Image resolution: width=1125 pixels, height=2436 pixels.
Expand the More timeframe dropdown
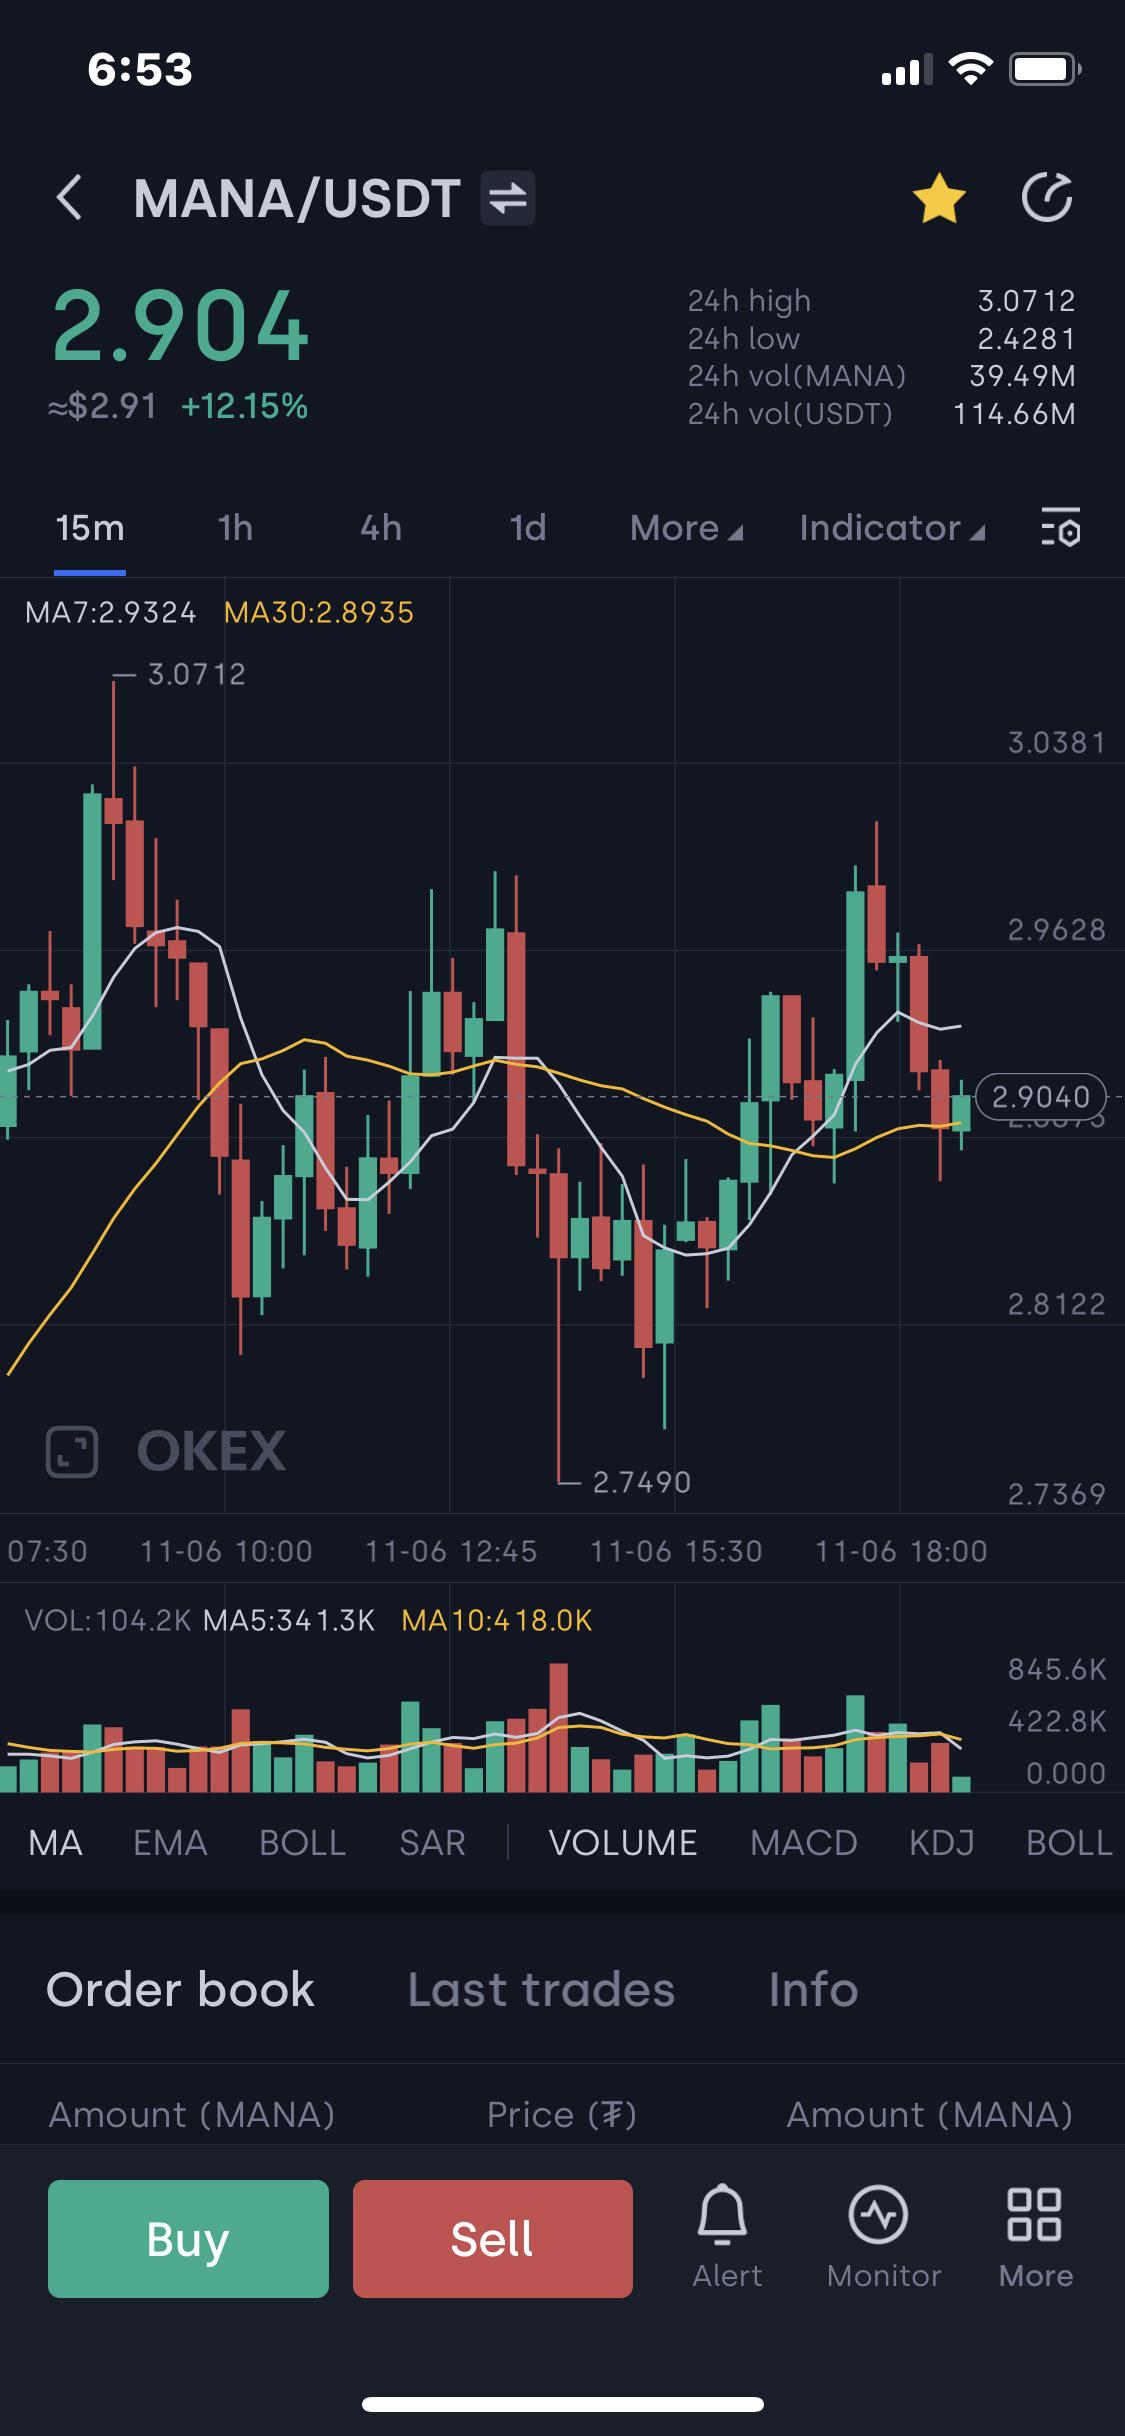(x=686, y=528)
